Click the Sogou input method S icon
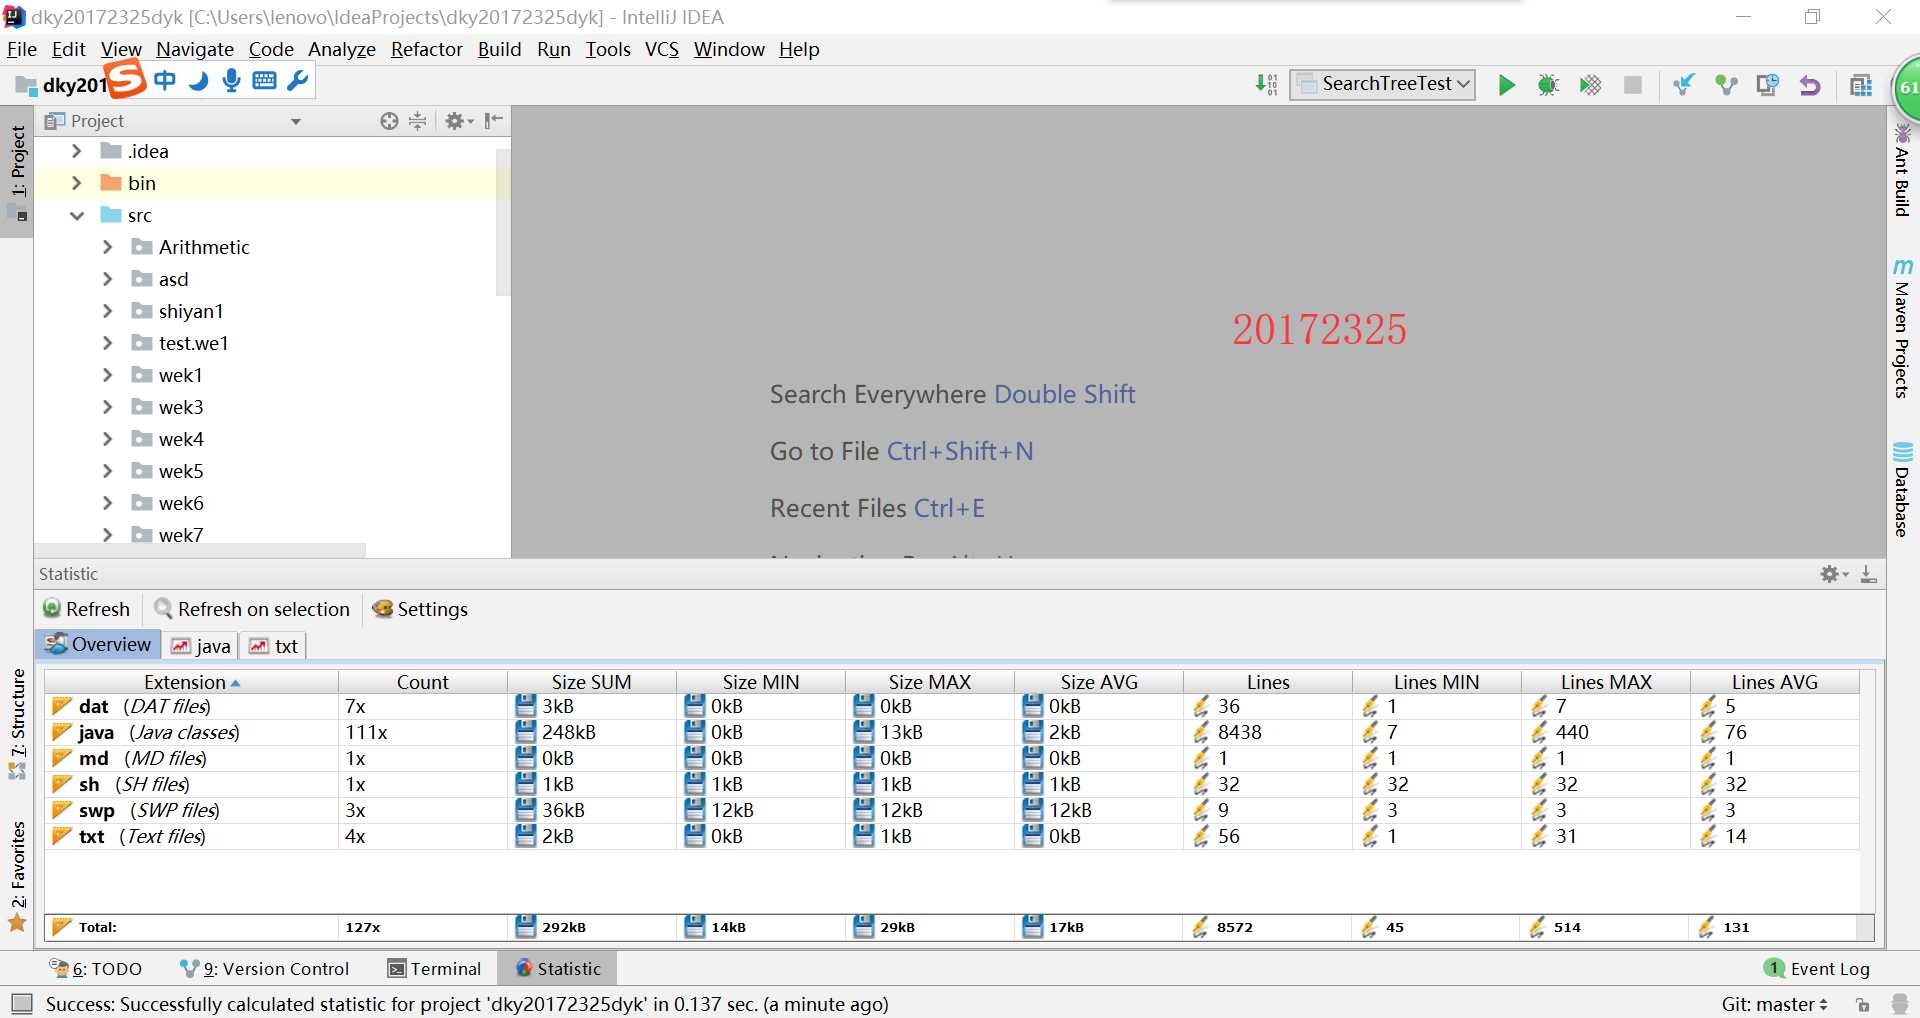1920x1018 pixels. click(126, 79)
